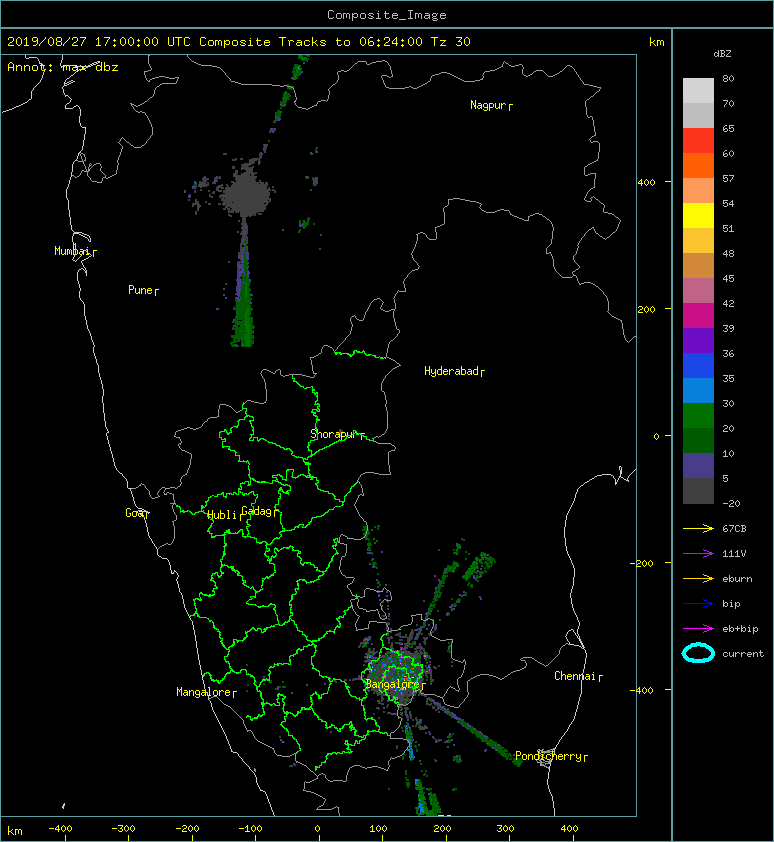
Task: Click the Pune city label
Action: point(140,290)
